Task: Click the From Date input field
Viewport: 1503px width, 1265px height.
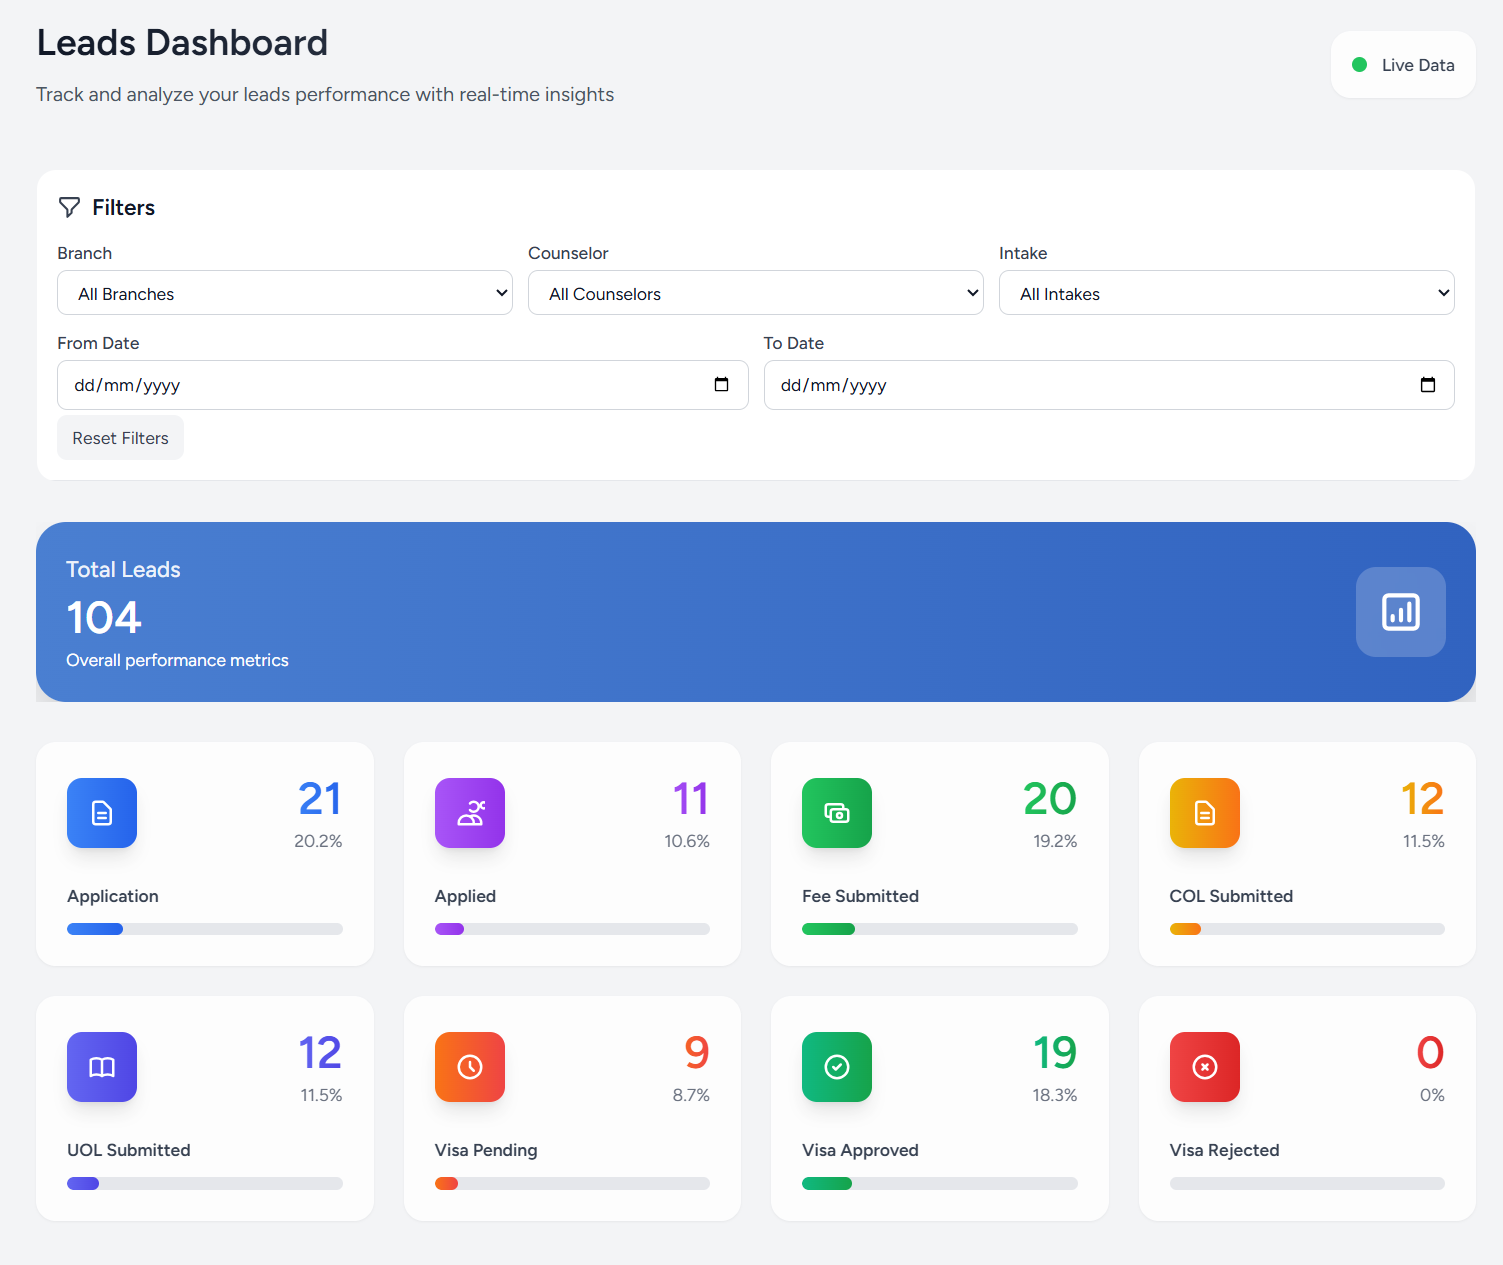Action: point(350,385)
